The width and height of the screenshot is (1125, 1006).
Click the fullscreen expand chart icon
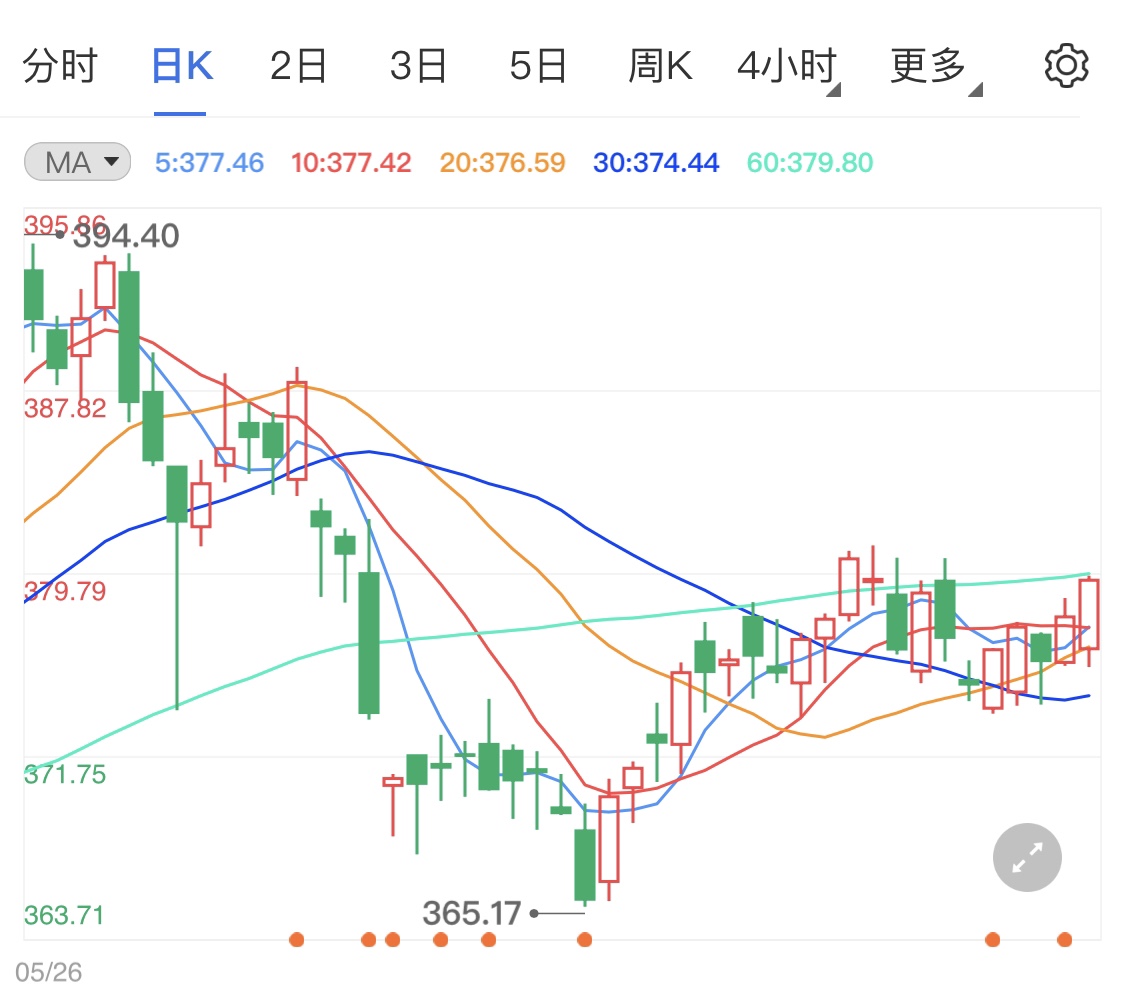[1026, 857]
